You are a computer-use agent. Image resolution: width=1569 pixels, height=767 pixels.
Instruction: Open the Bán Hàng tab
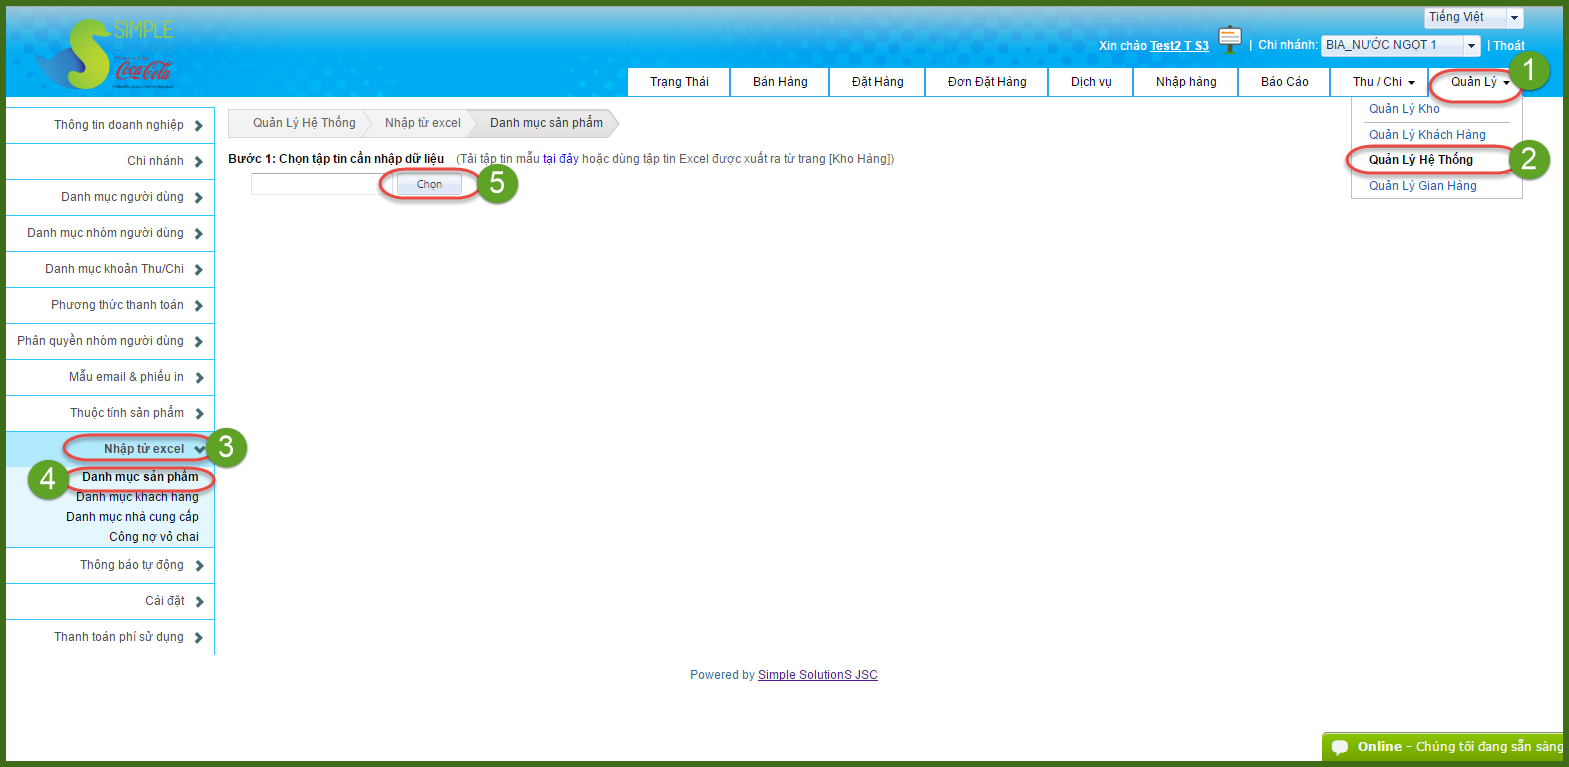click(780, 82)
